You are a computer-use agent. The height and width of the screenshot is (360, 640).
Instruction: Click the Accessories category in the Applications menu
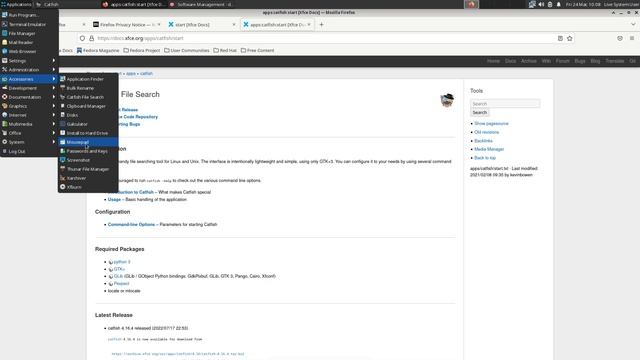pos(29,79)
